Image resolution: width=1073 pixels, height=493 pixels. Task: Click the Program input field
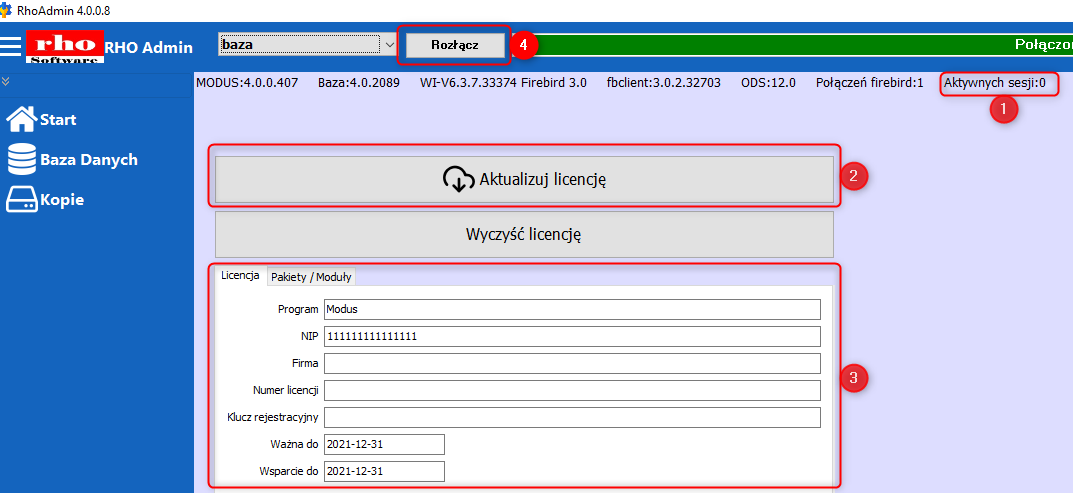point(572,309)
